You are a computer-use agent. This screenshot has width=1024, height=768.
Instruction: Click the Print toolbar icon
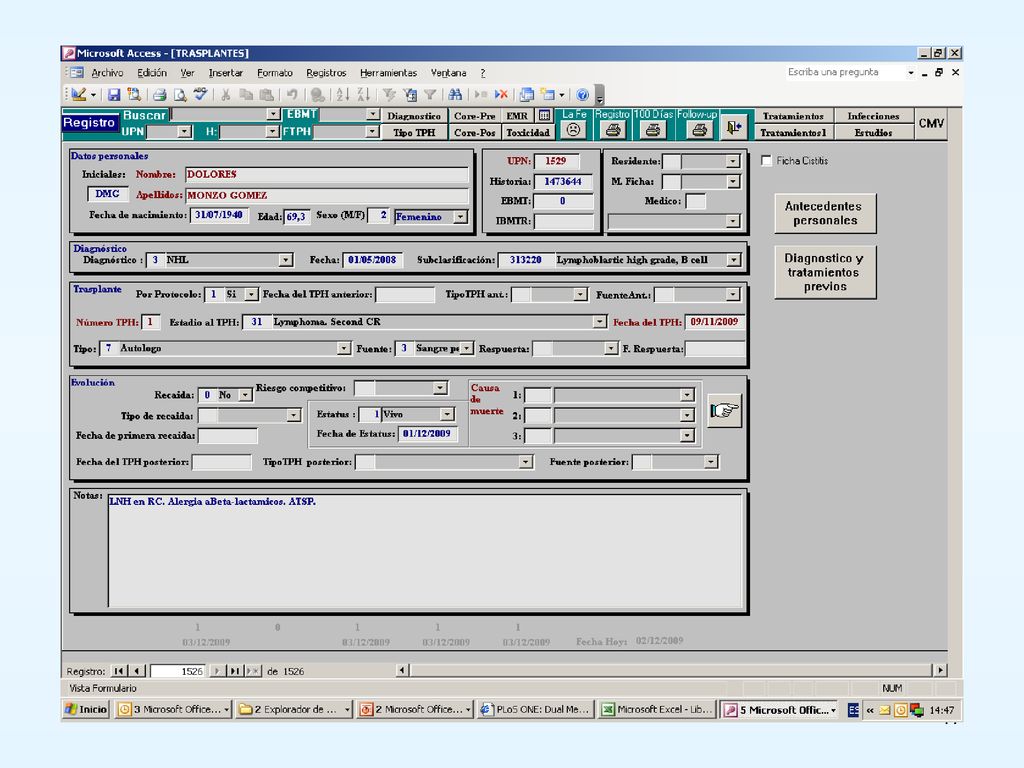pyautogui.click(x=159, y=95)
